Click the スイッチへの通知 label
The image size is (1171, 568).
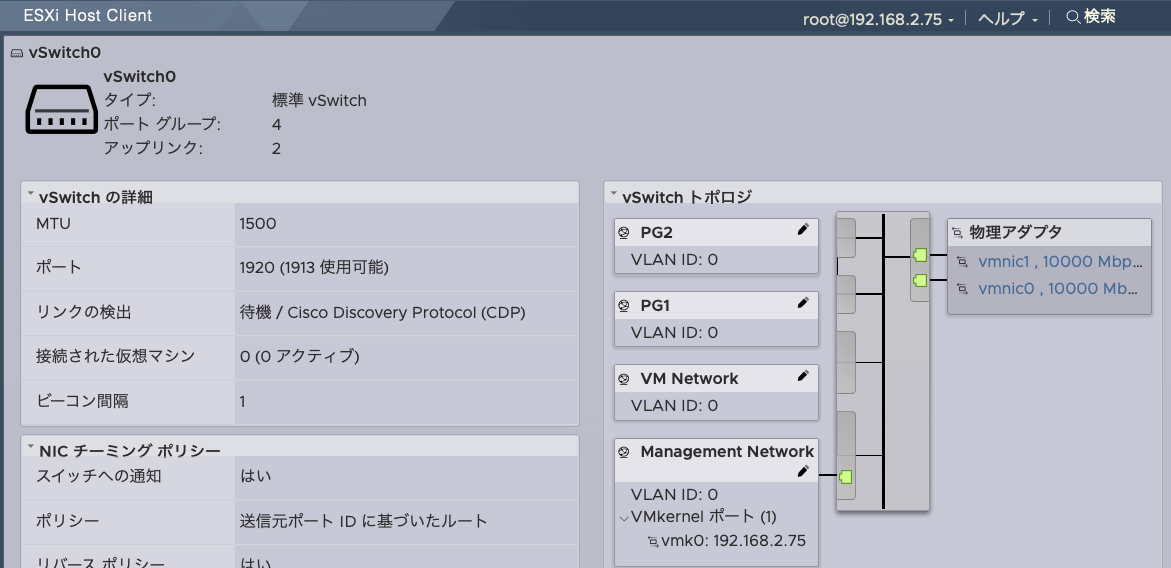pyautogui.click(x=99, y=475)
